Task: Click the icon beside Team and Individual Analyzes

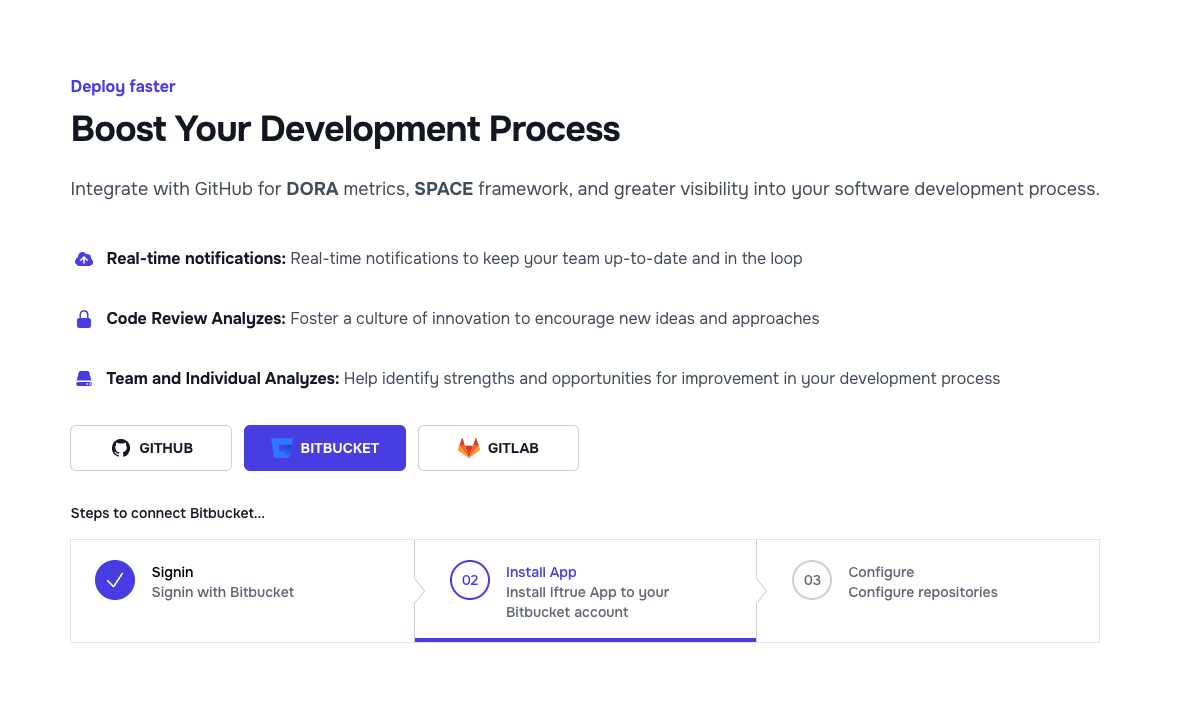Action: pos(84,379)
